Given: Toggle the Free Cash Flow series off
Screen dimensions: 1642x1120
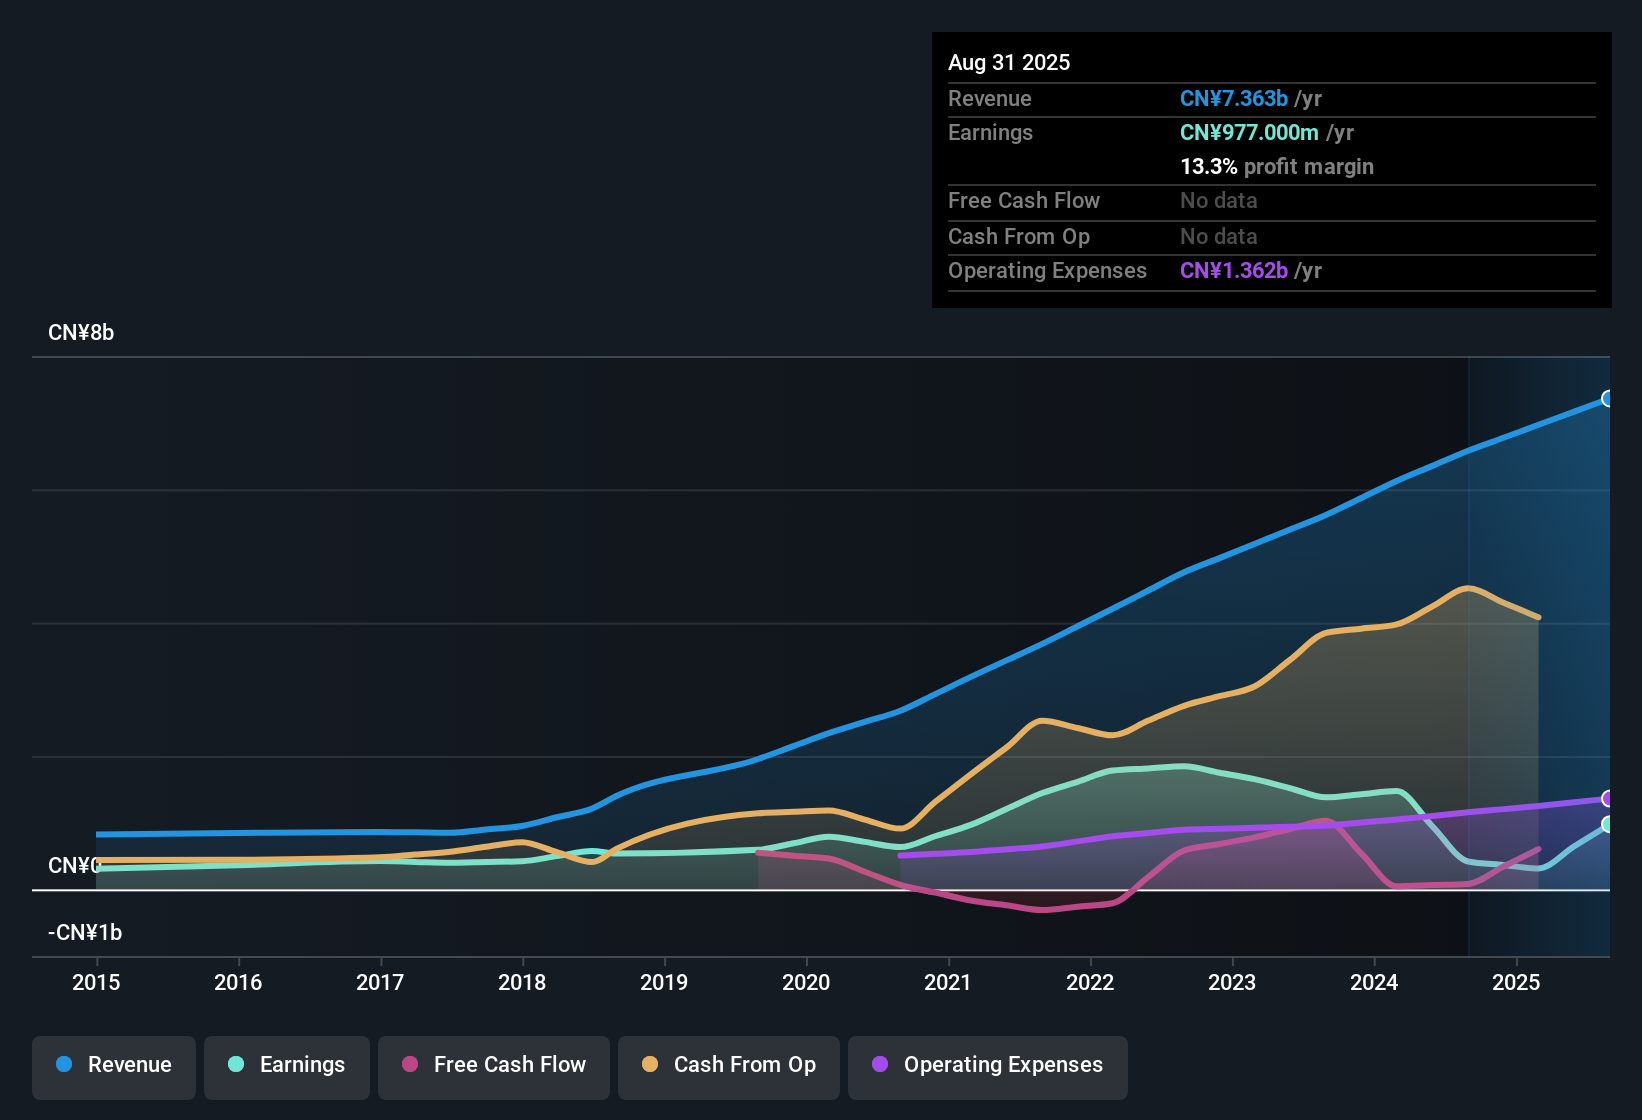Looking at the screenshot, I should pyautogui.click(x=493, y=1065).
